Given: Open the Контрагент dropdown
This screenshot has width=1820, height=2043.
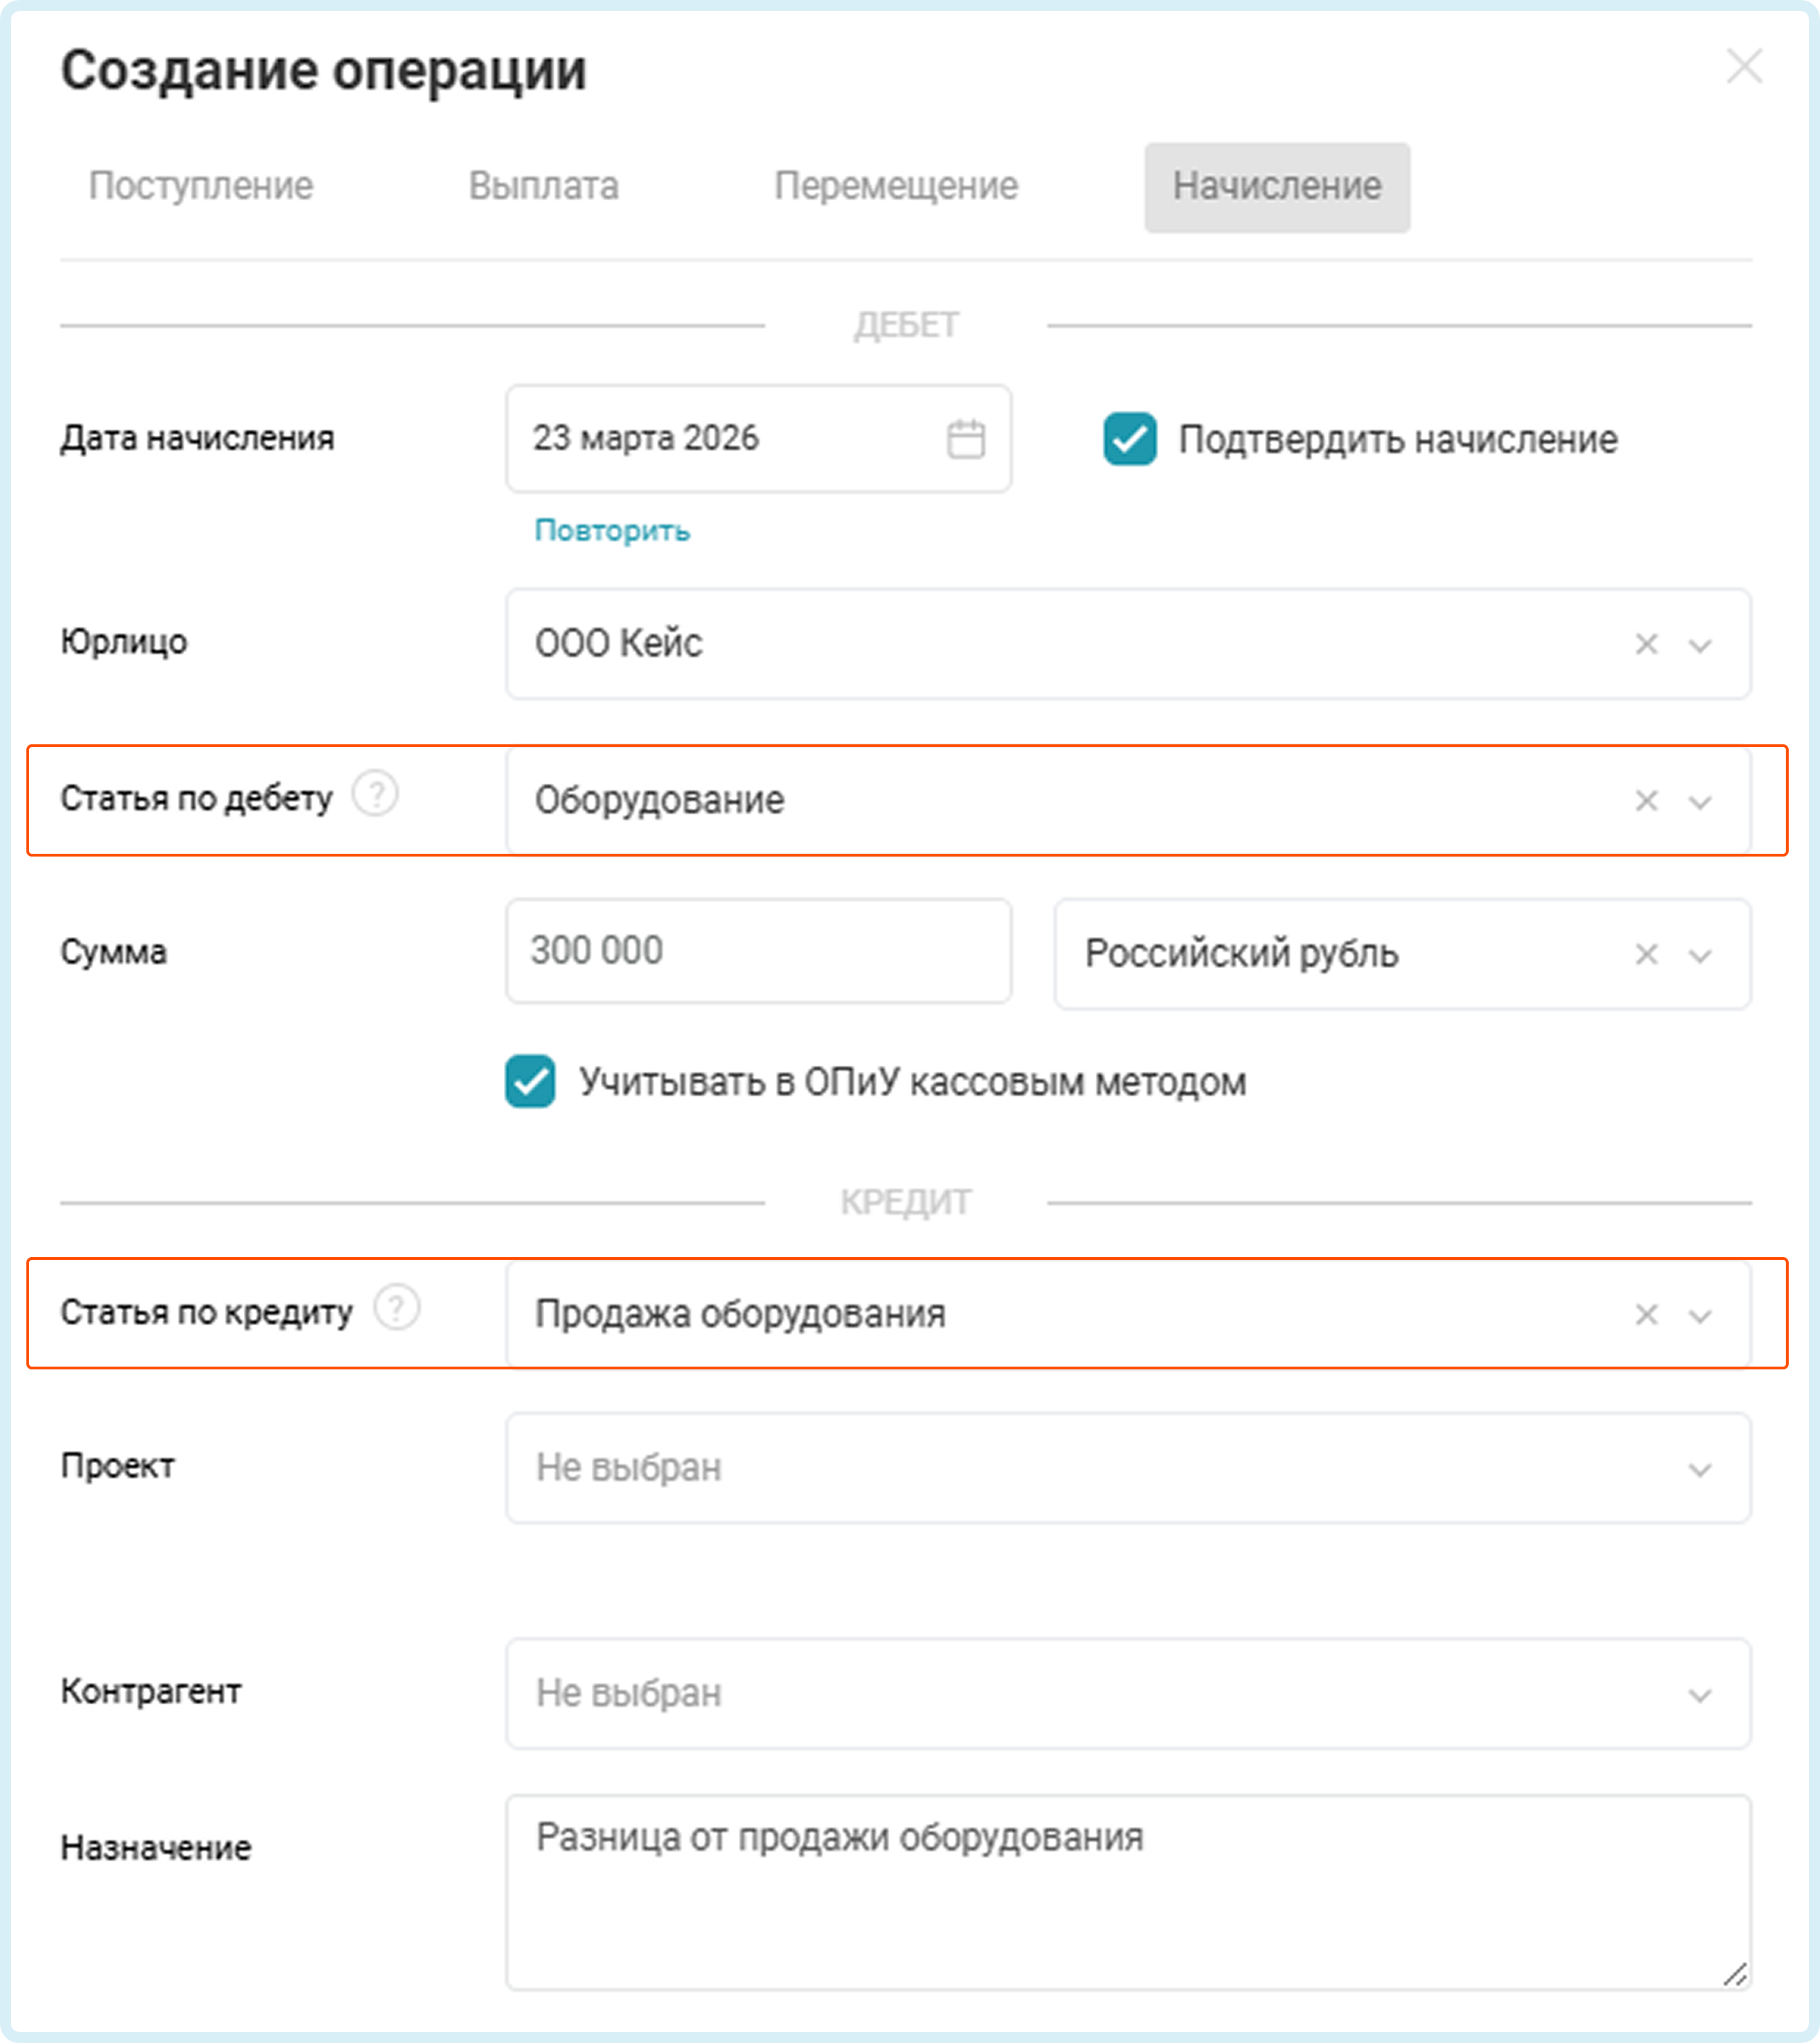Looking at the screenshot, I should coord(1127,1693).
